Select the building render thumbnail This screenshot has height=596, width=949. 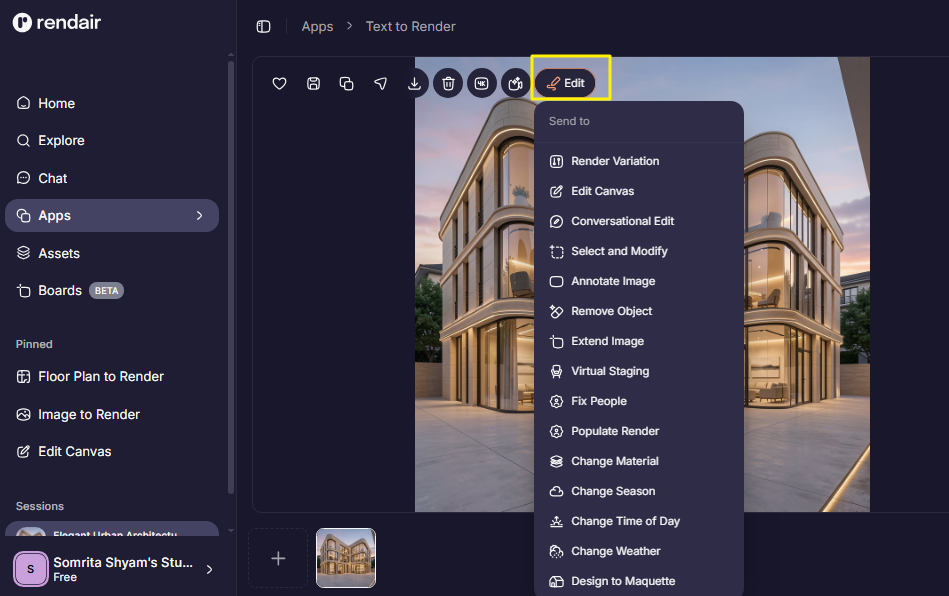[346, 558]
